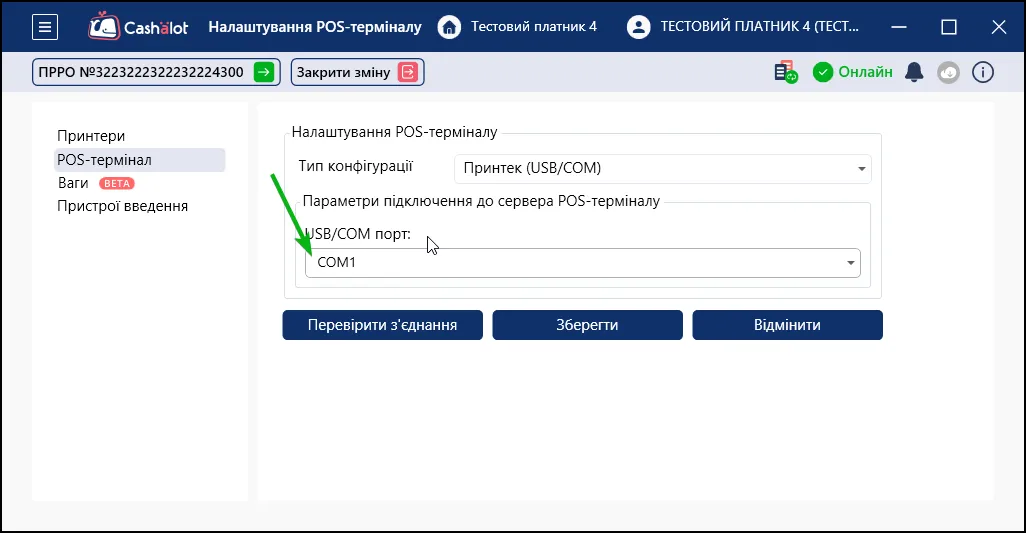Select POS-термінал in the sidebar
Viewport: 1026px width, 533px height.
coord(139,160)
